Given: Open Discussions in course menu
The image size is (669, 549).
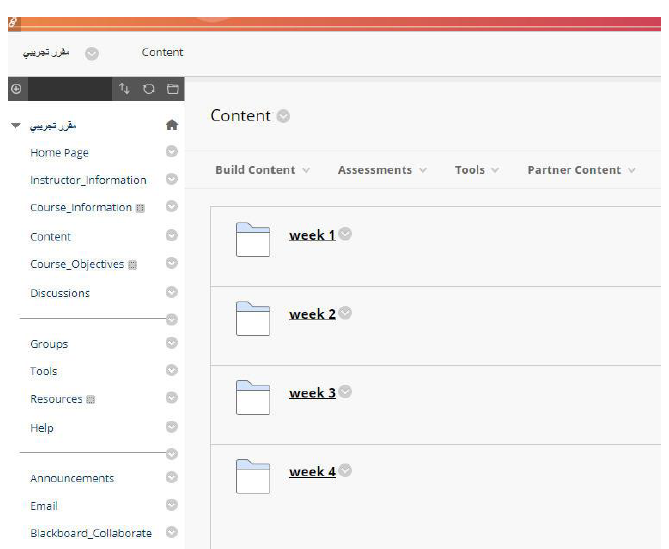Looking at the screenshot, I should pos(60,293).
